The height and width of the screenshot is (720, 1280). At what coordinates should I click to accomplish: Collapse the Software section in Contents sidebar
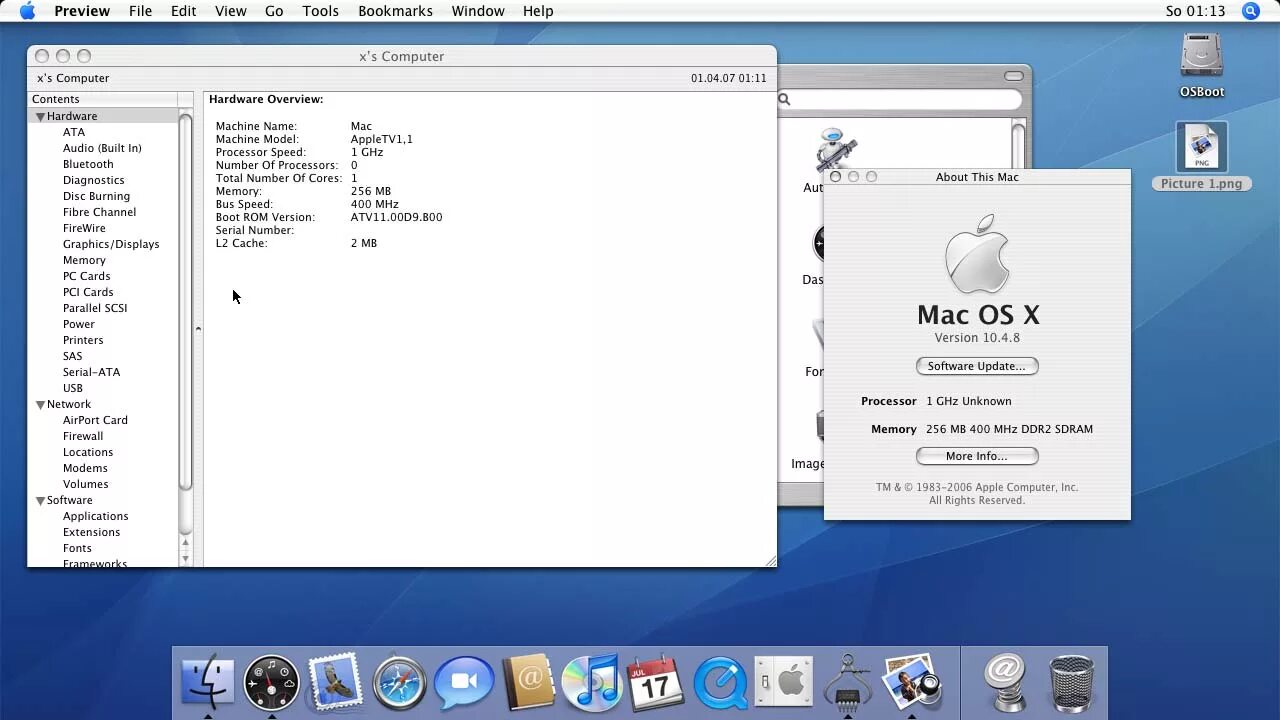pyautogui.click(x=40, y=499)
